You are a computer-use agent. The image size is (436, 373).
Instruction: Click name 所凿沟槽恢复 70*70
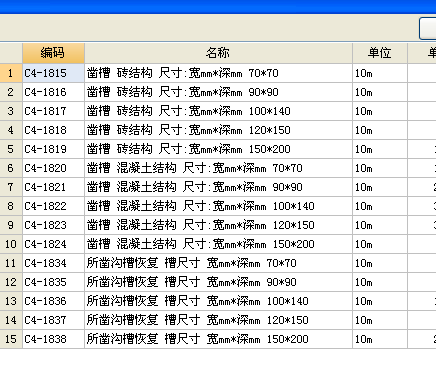coord(218,263)
